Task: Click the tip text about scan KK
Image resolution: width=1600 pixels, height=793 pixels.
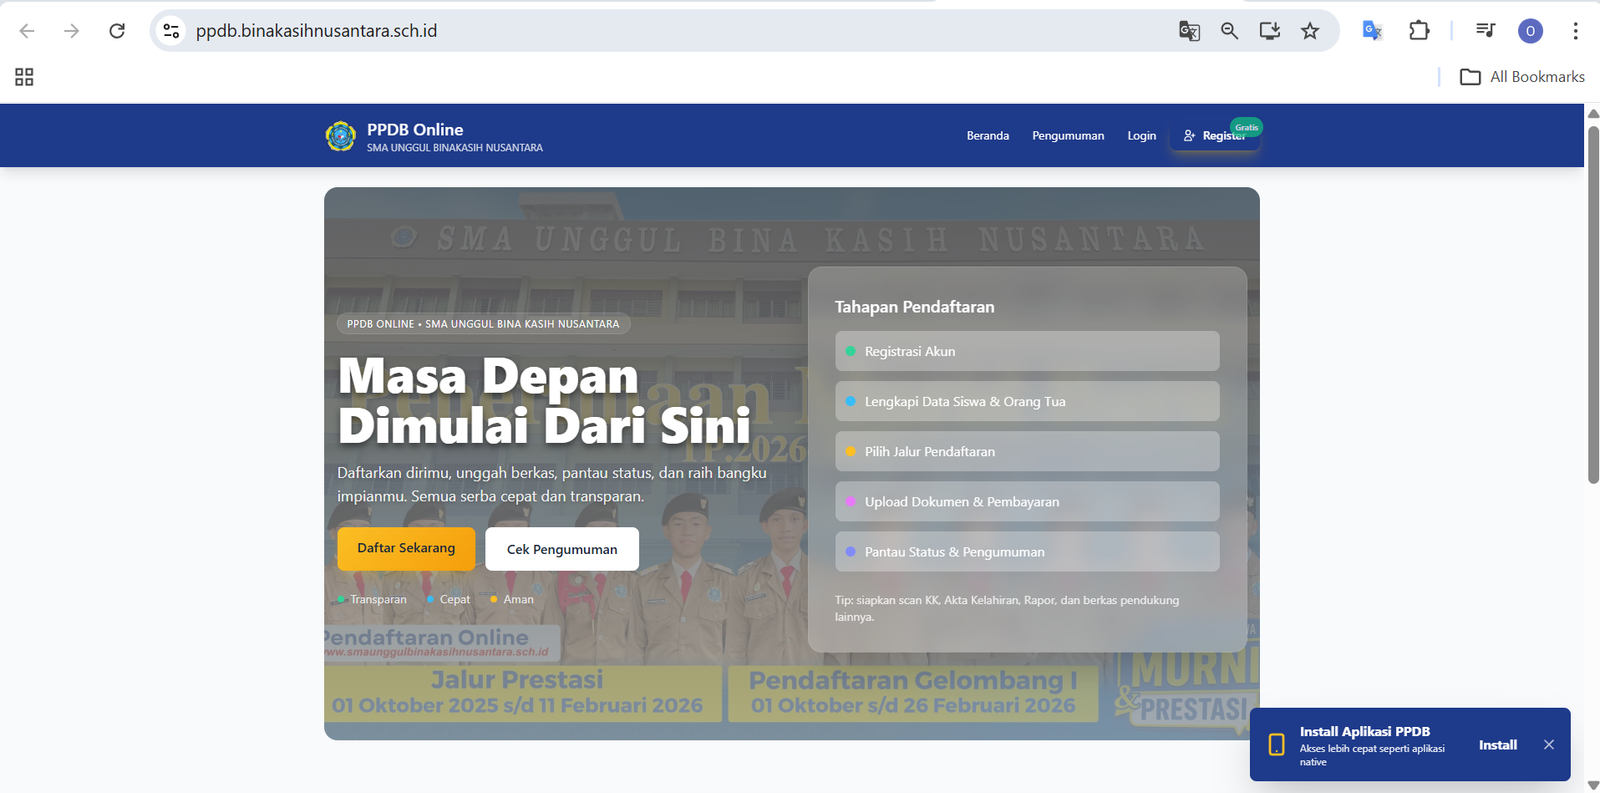Action: pos(1007,608)
